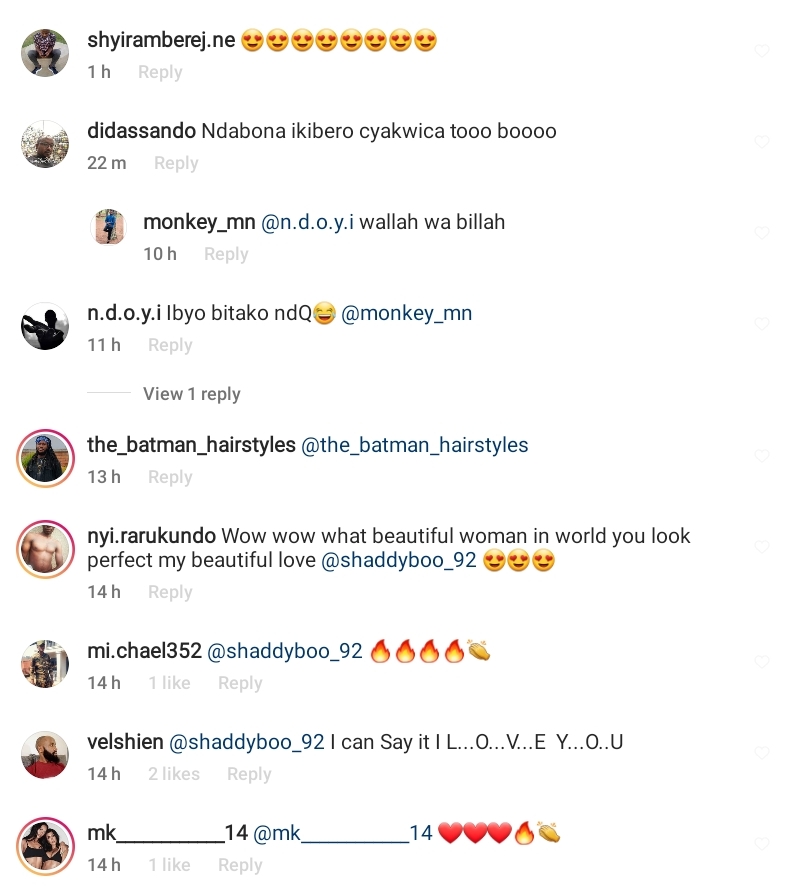Reply to velshien's comment

coord(249,774)
